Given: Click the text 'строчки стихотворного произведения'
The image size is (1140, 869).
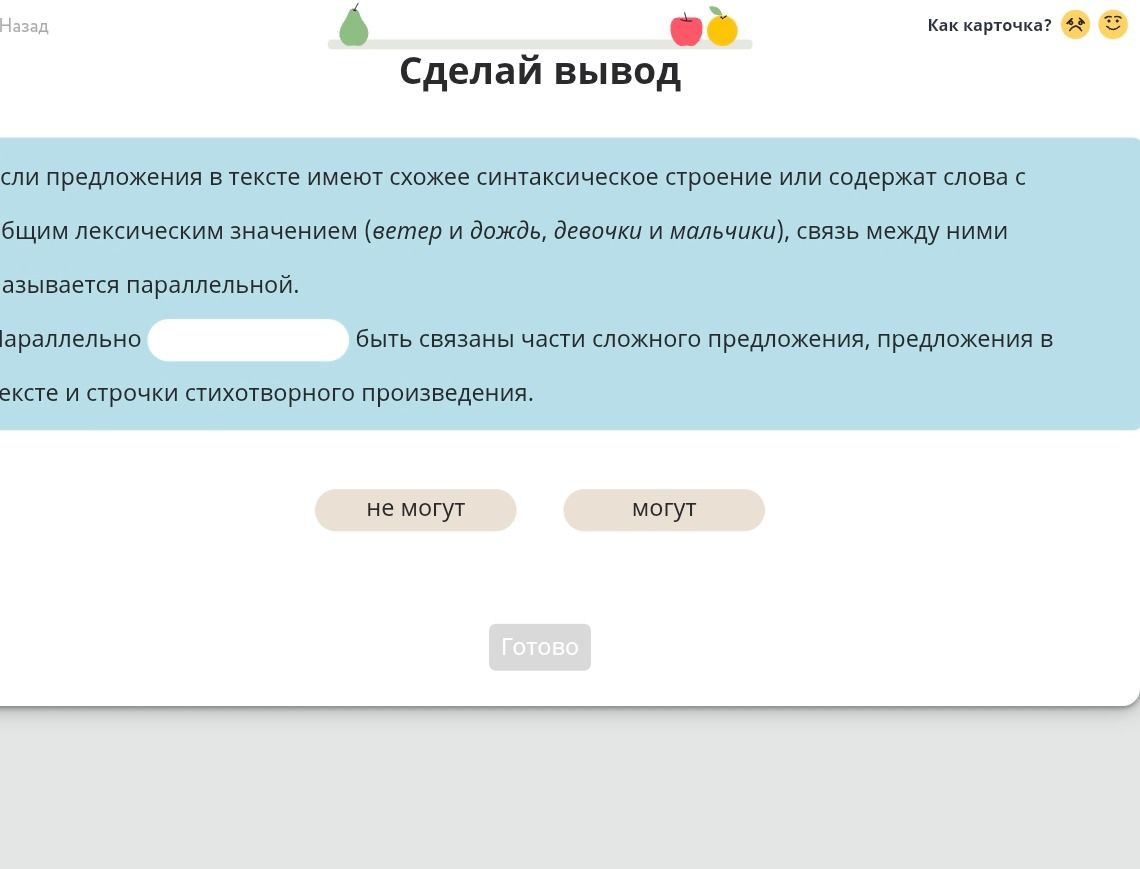Looking at the screenshot, I should pos(308,393).
